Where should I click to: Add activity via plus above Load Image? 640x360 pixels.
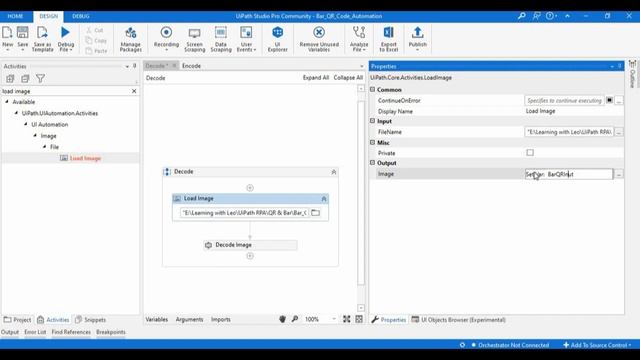pyautogui.click(x=250, y=188)
